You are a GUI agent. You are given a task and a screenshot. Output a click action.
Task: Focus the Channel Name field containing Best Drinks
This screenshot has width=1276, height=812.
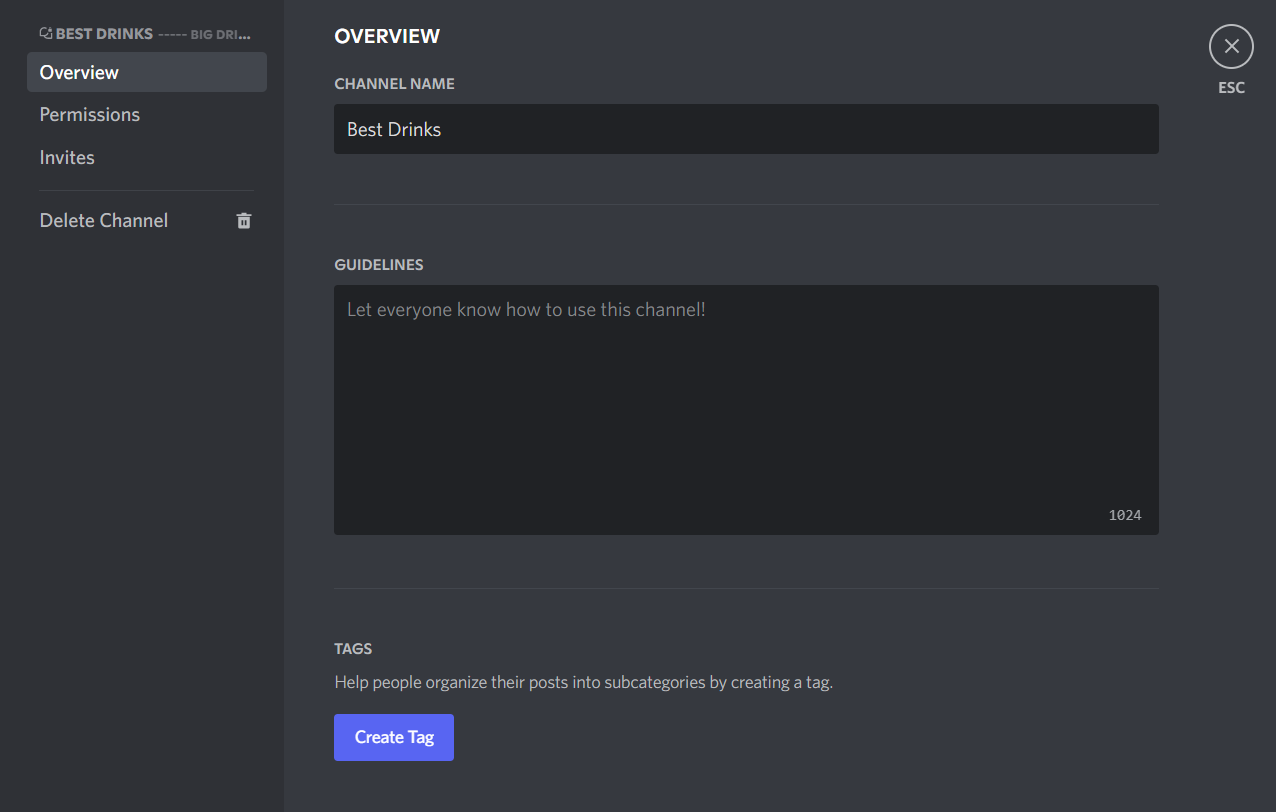coord(746,129)
